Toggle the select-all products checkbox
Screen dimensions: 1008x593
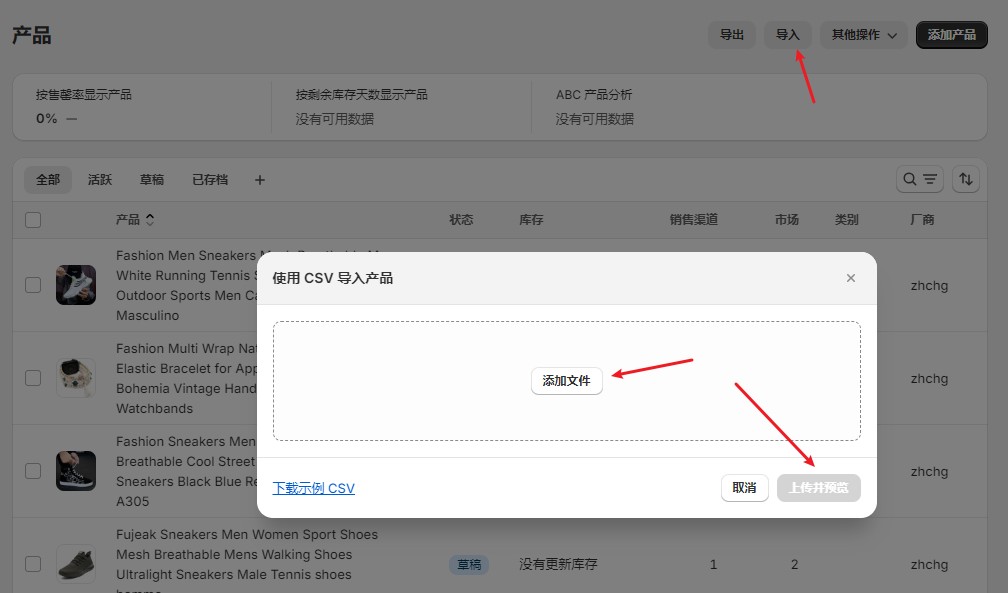pyautogui.click(x=33, y=220)
